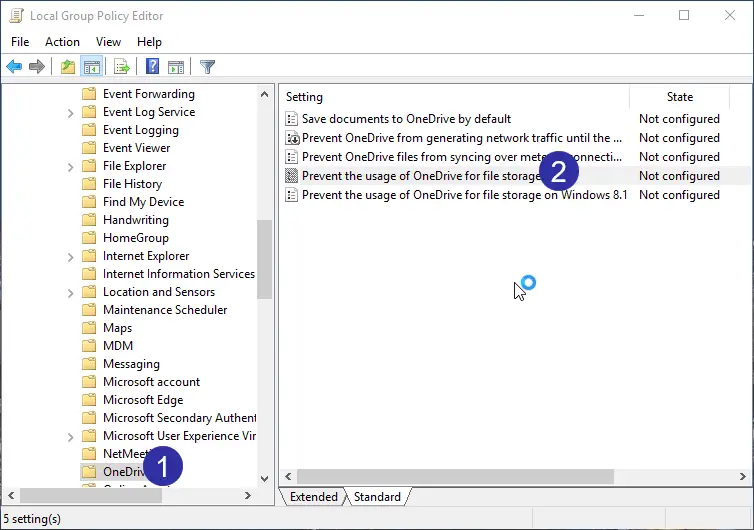Click the MDM folder icon
This screenshot has height=530, width=754.
click(x=89, y=346)
